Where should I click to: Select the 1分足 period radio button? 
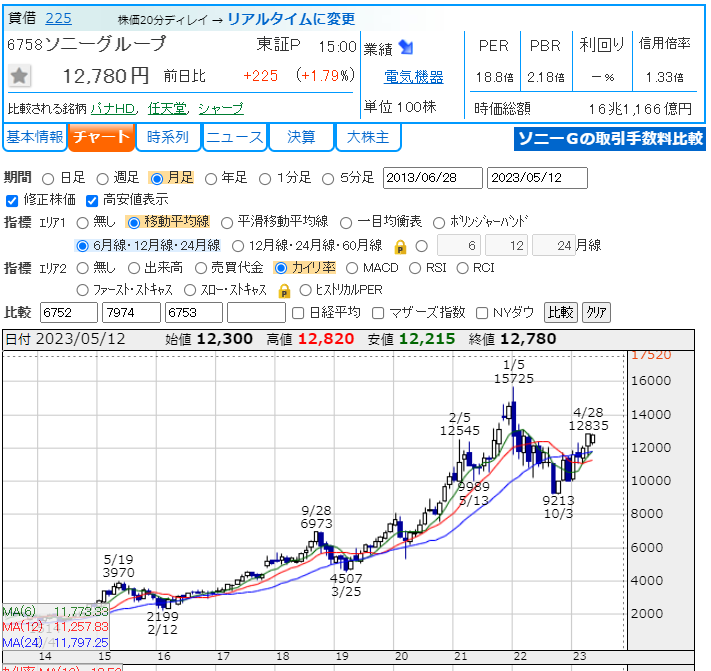[x=265, y=179]
